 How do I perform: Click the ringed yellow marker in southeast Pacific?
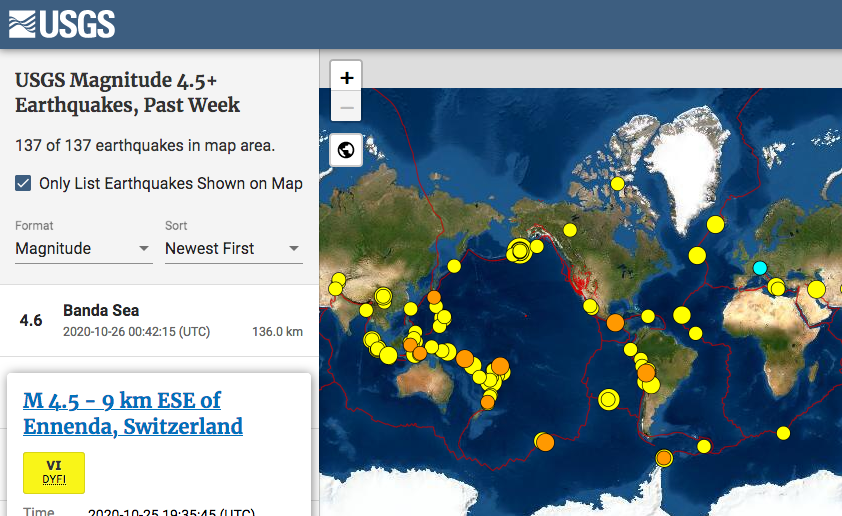click(x=608, y=399)
